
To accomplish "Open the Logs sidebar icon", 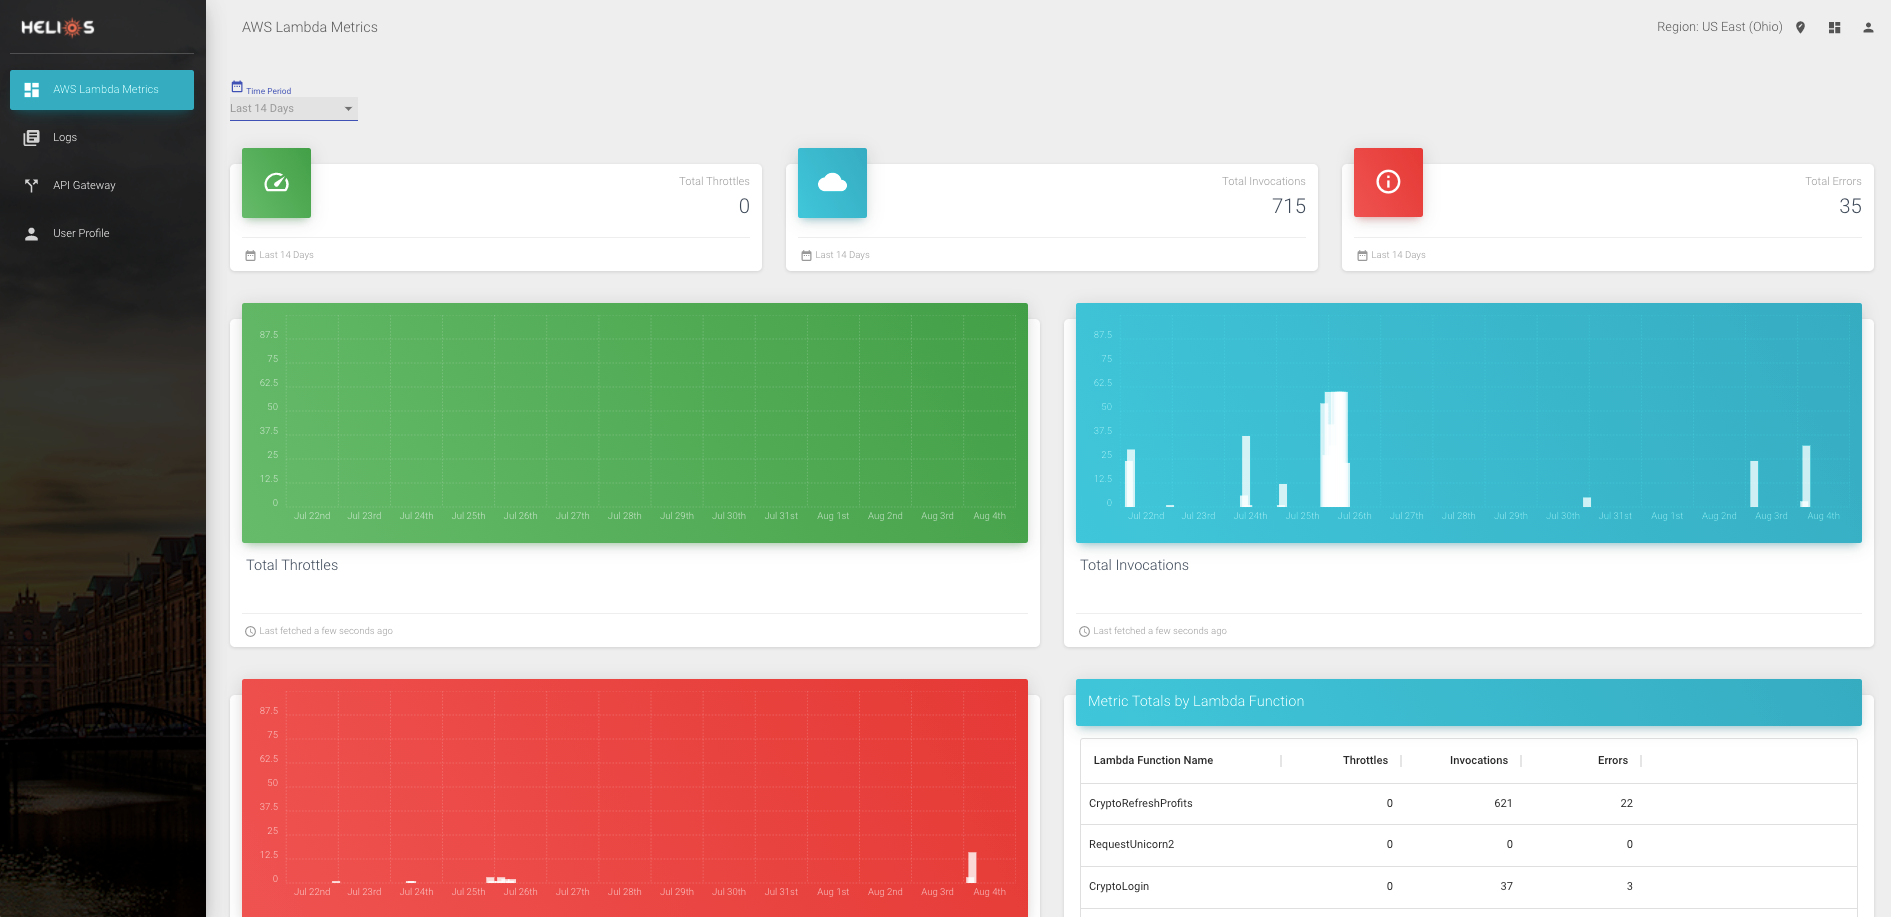I will [x=31, y=137].
